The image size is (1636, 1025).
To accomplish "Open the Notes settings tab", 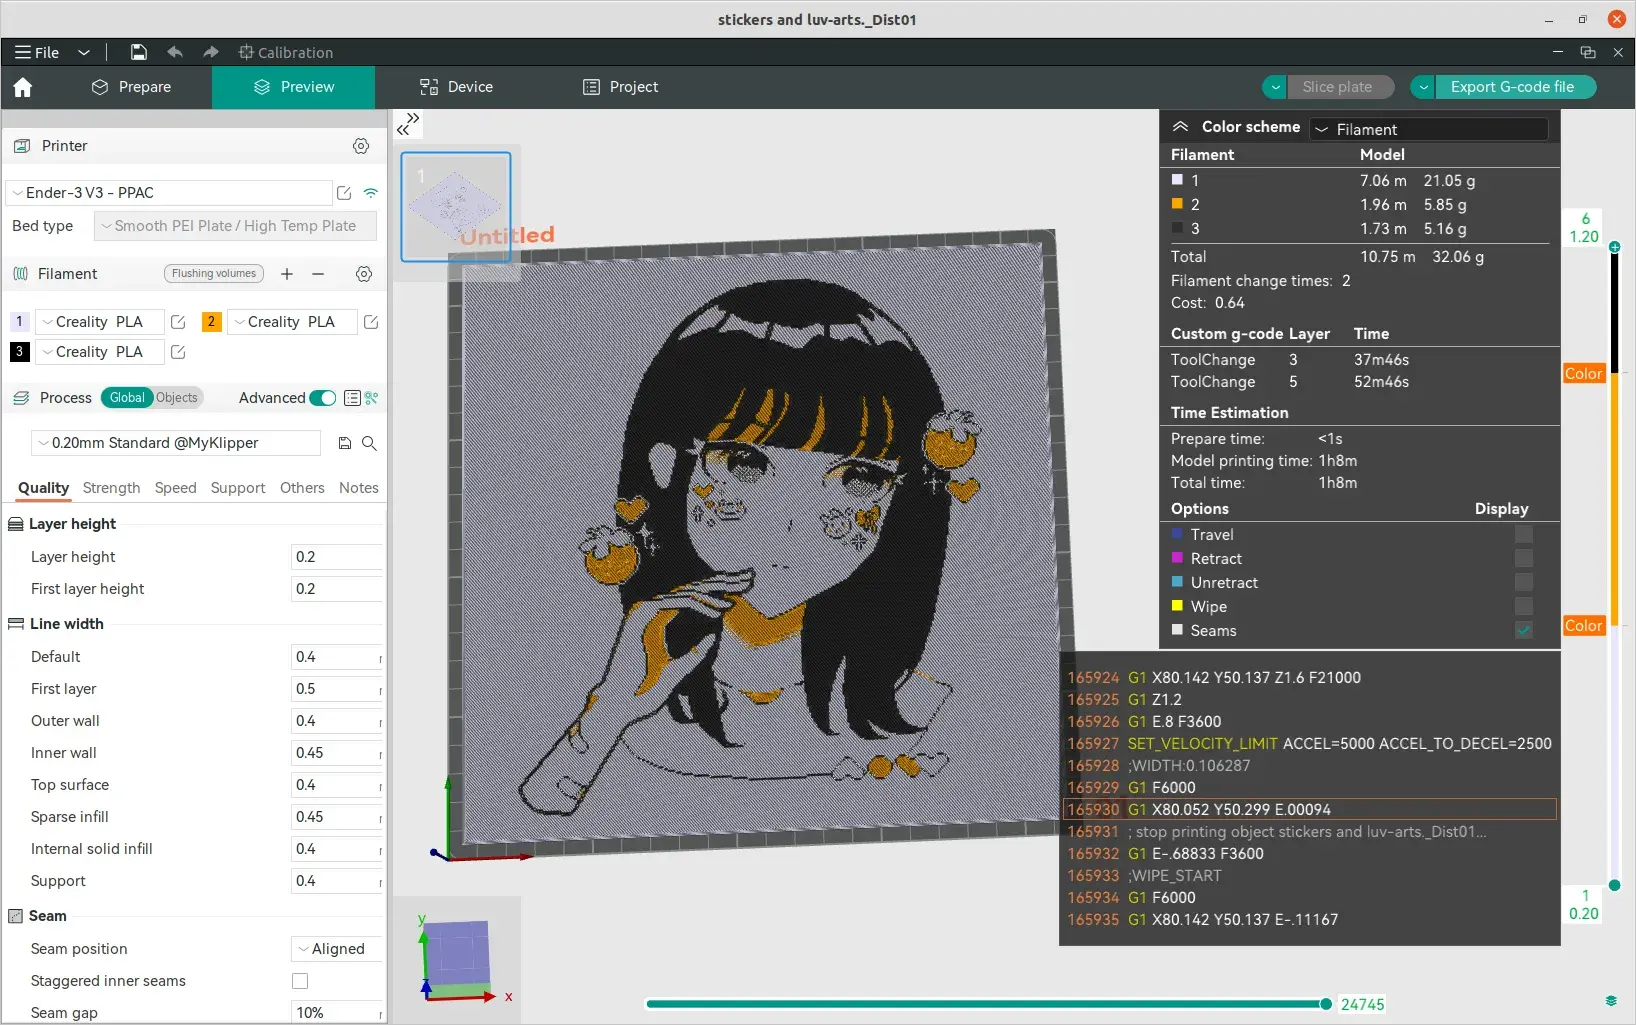I will tap(358, 488).
